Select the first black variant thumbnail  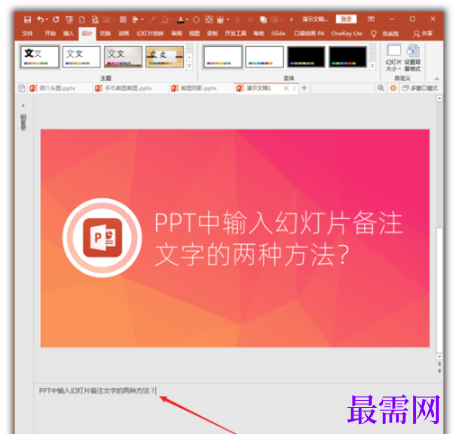pyautogui.click(x=306, y=57)
